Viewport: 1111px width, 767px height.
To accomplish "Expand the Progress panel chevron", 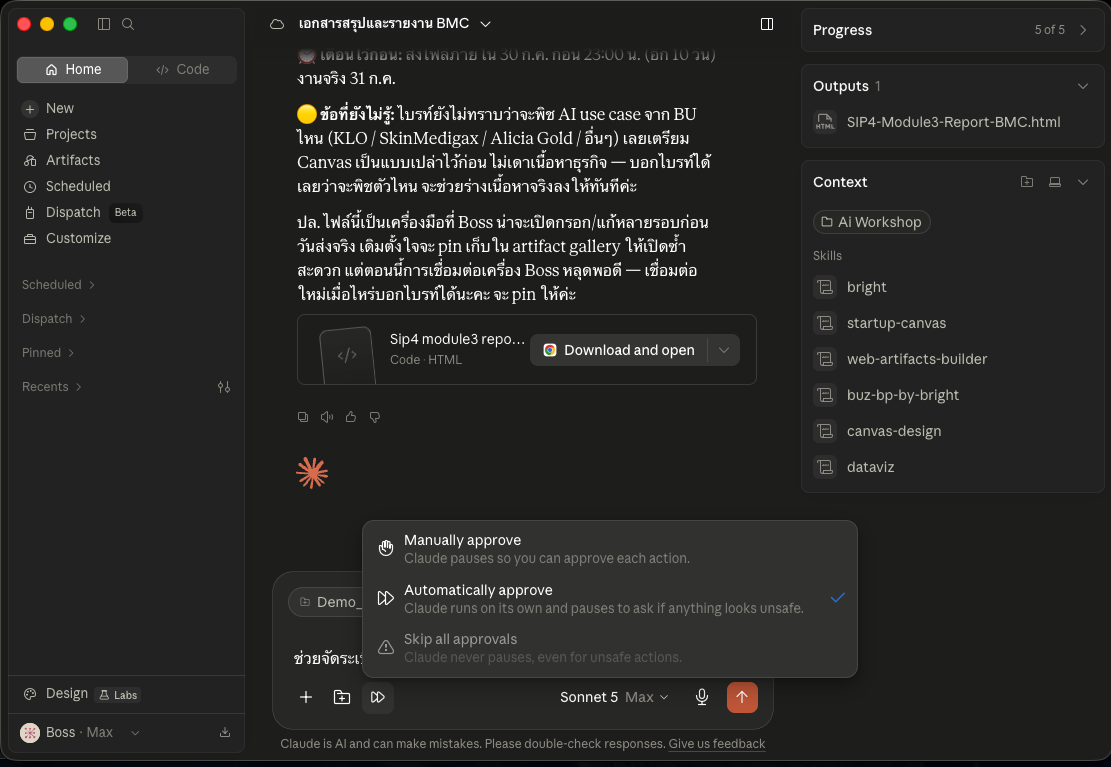I will click(1083, 30).
